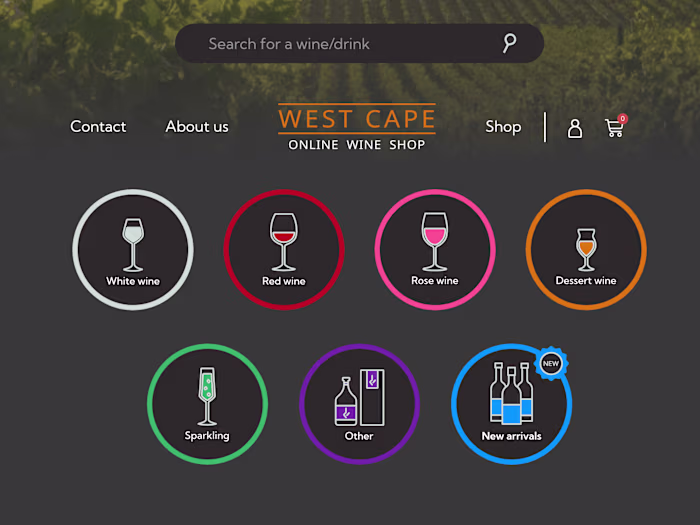Click the Dessert wine label text
Screen dimensions: 700x525
[x=586, y=281]
